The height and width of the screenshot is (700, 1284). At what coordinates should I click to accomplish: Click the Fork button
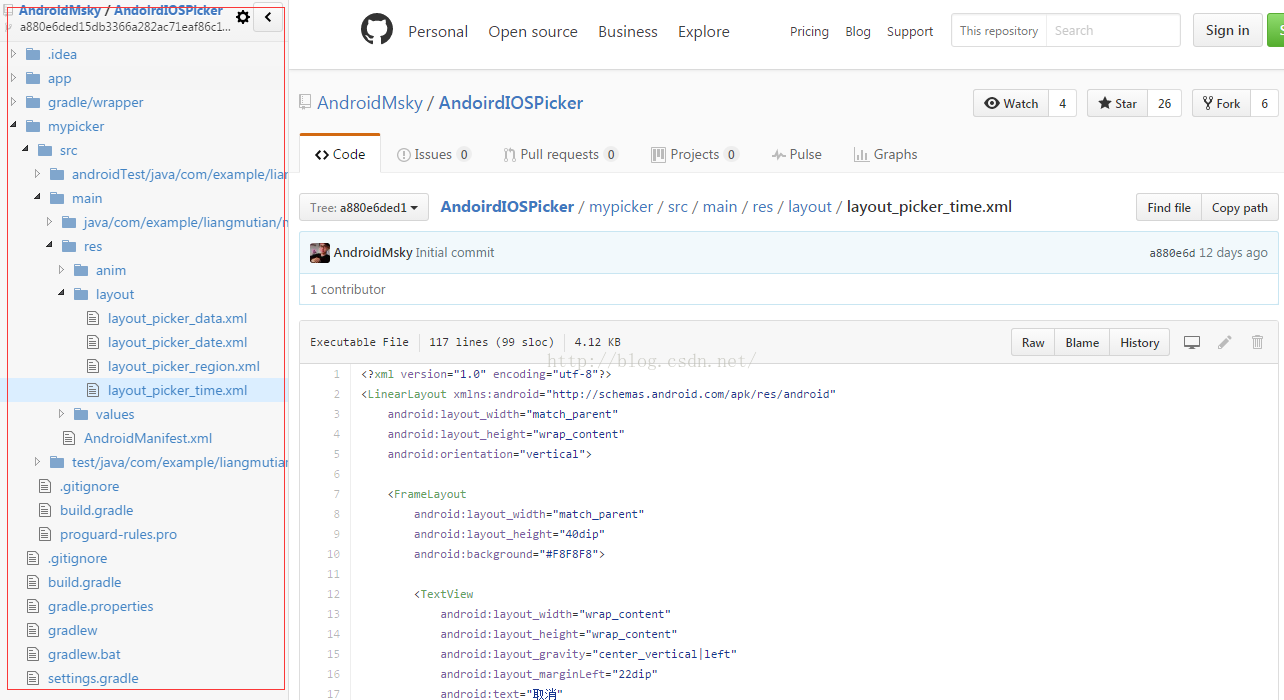pos(1221,103)
